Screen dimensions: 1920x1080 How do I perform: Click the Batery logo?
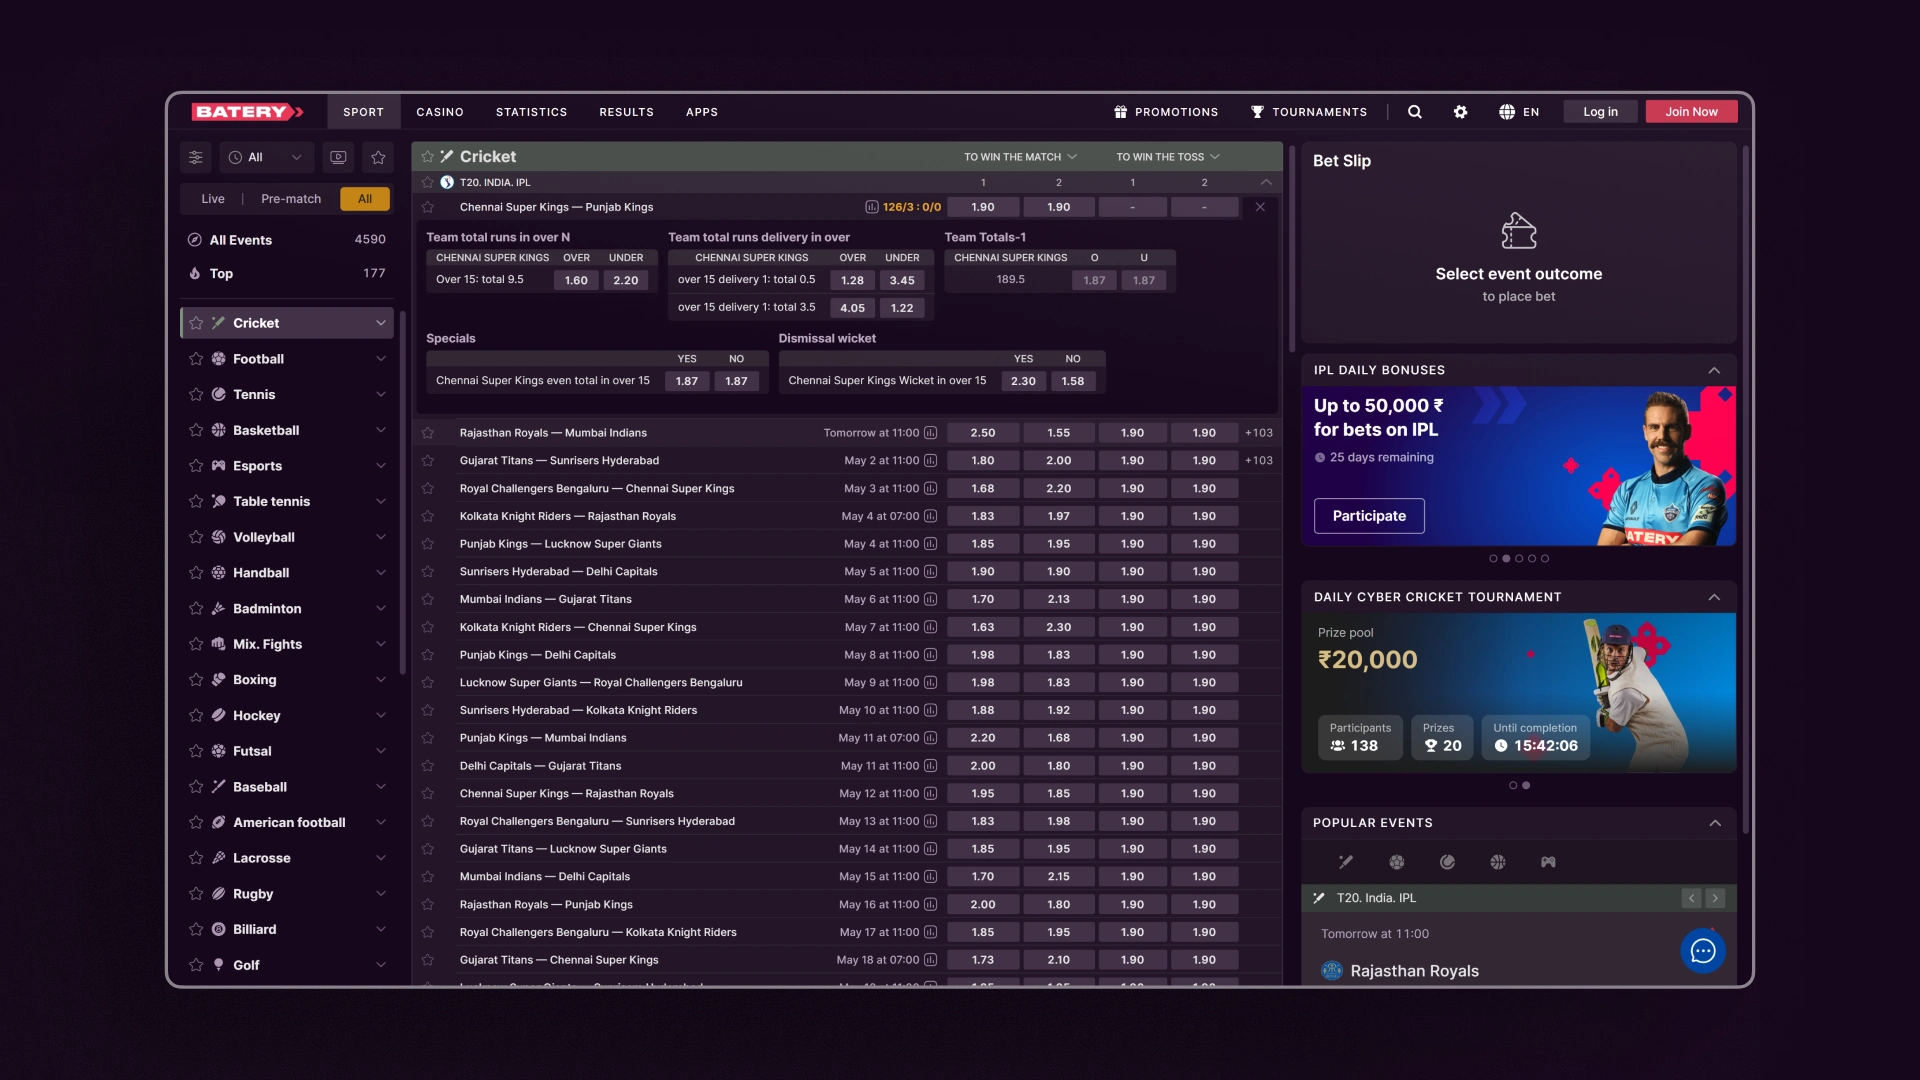[x=247, y=112]
